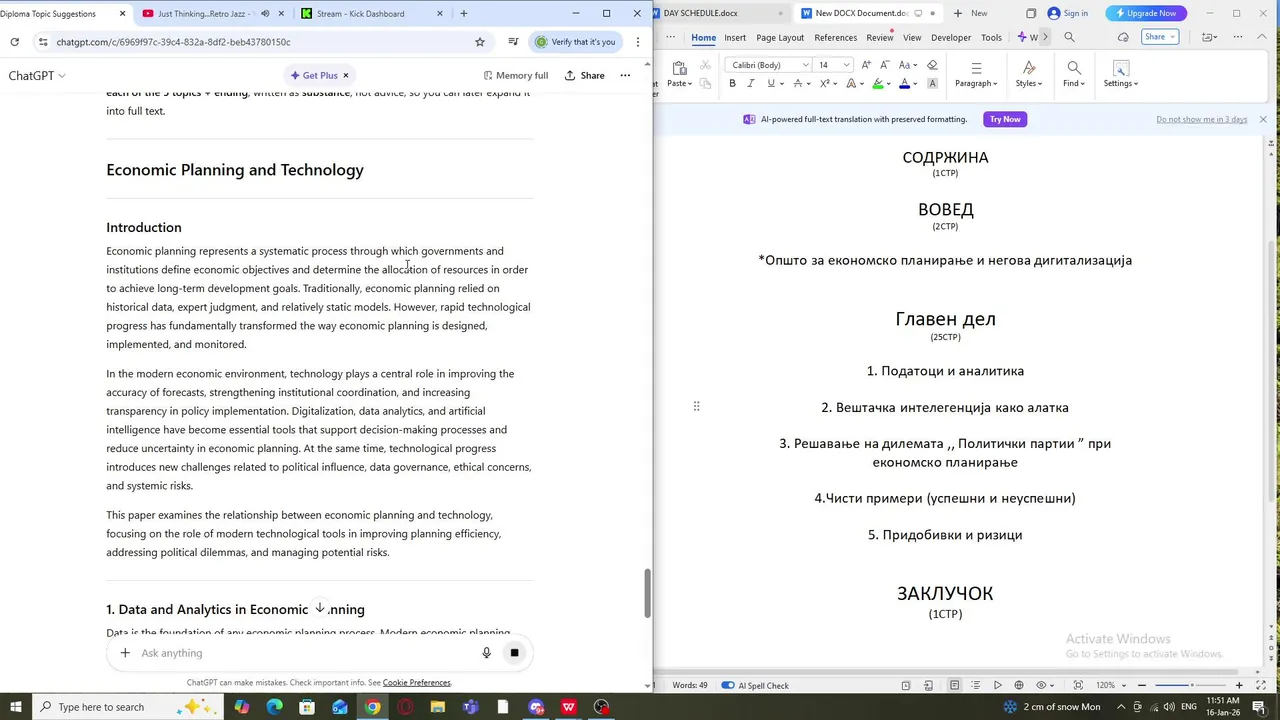Viewport: 1280px width, 720px height.
Task: Collapse the WPS ribbon with up chevron
Action: coord(1263,37)
